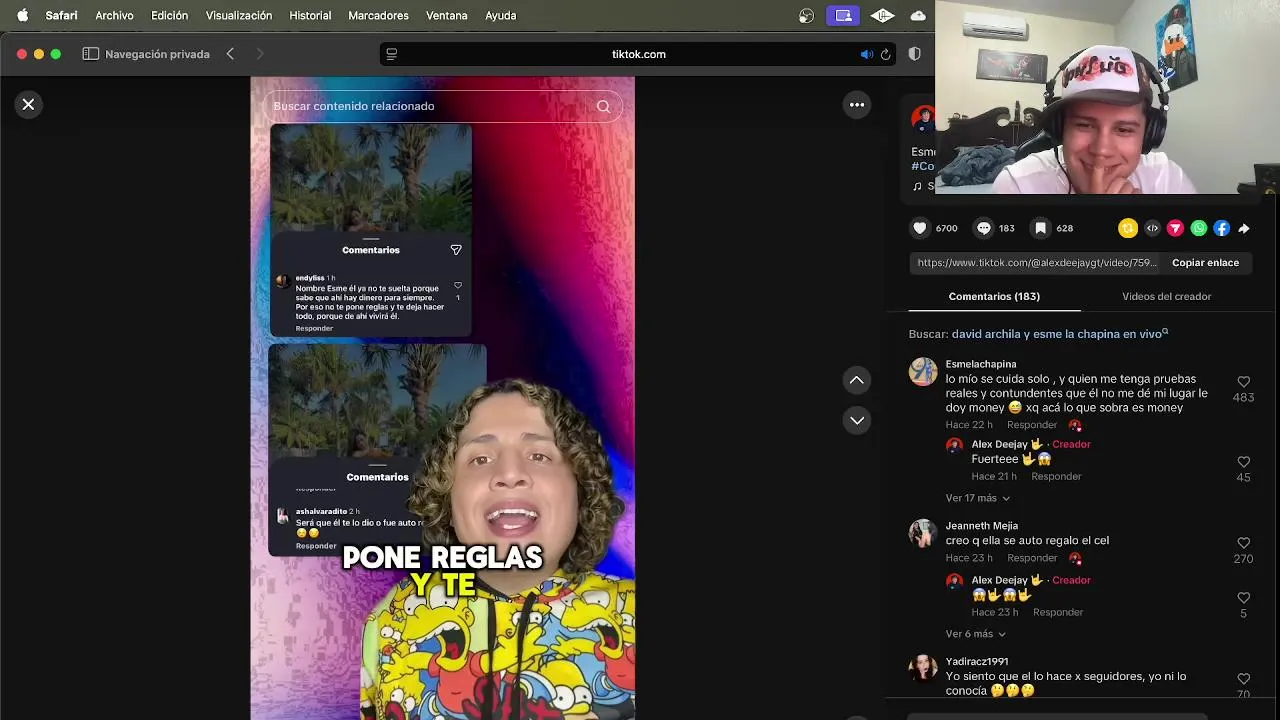Like the video with the heart icon

920,228
